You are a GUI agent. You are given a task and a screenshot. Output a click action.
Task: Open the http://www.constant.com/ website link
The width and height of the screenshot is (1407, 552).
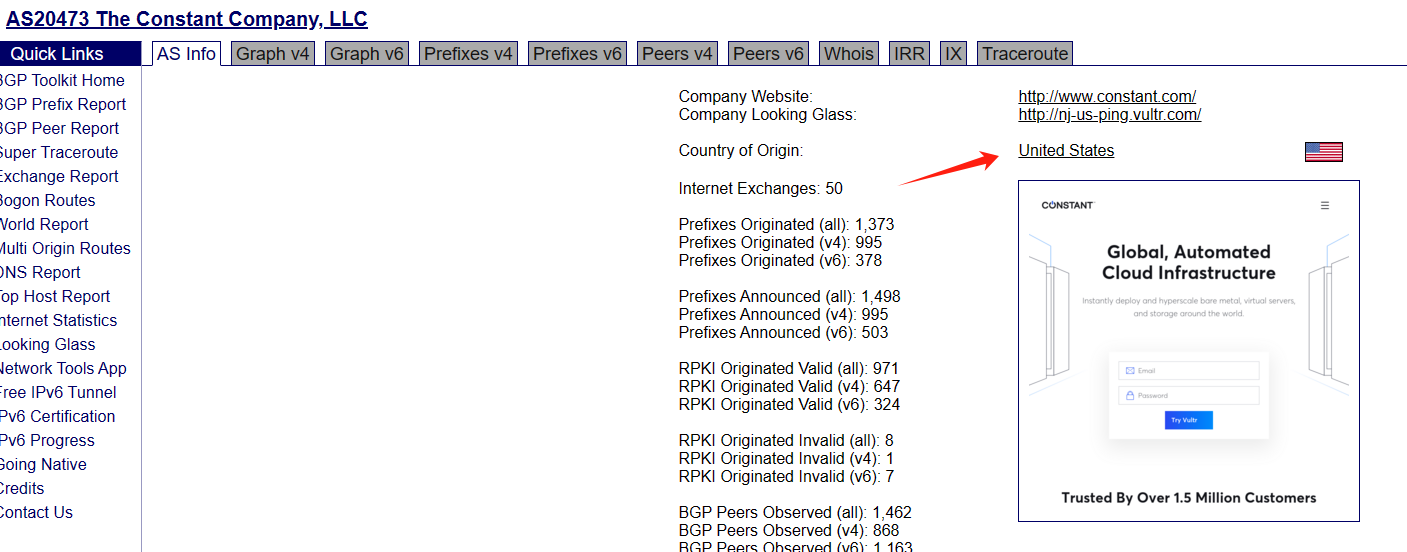pos(1107,97)
